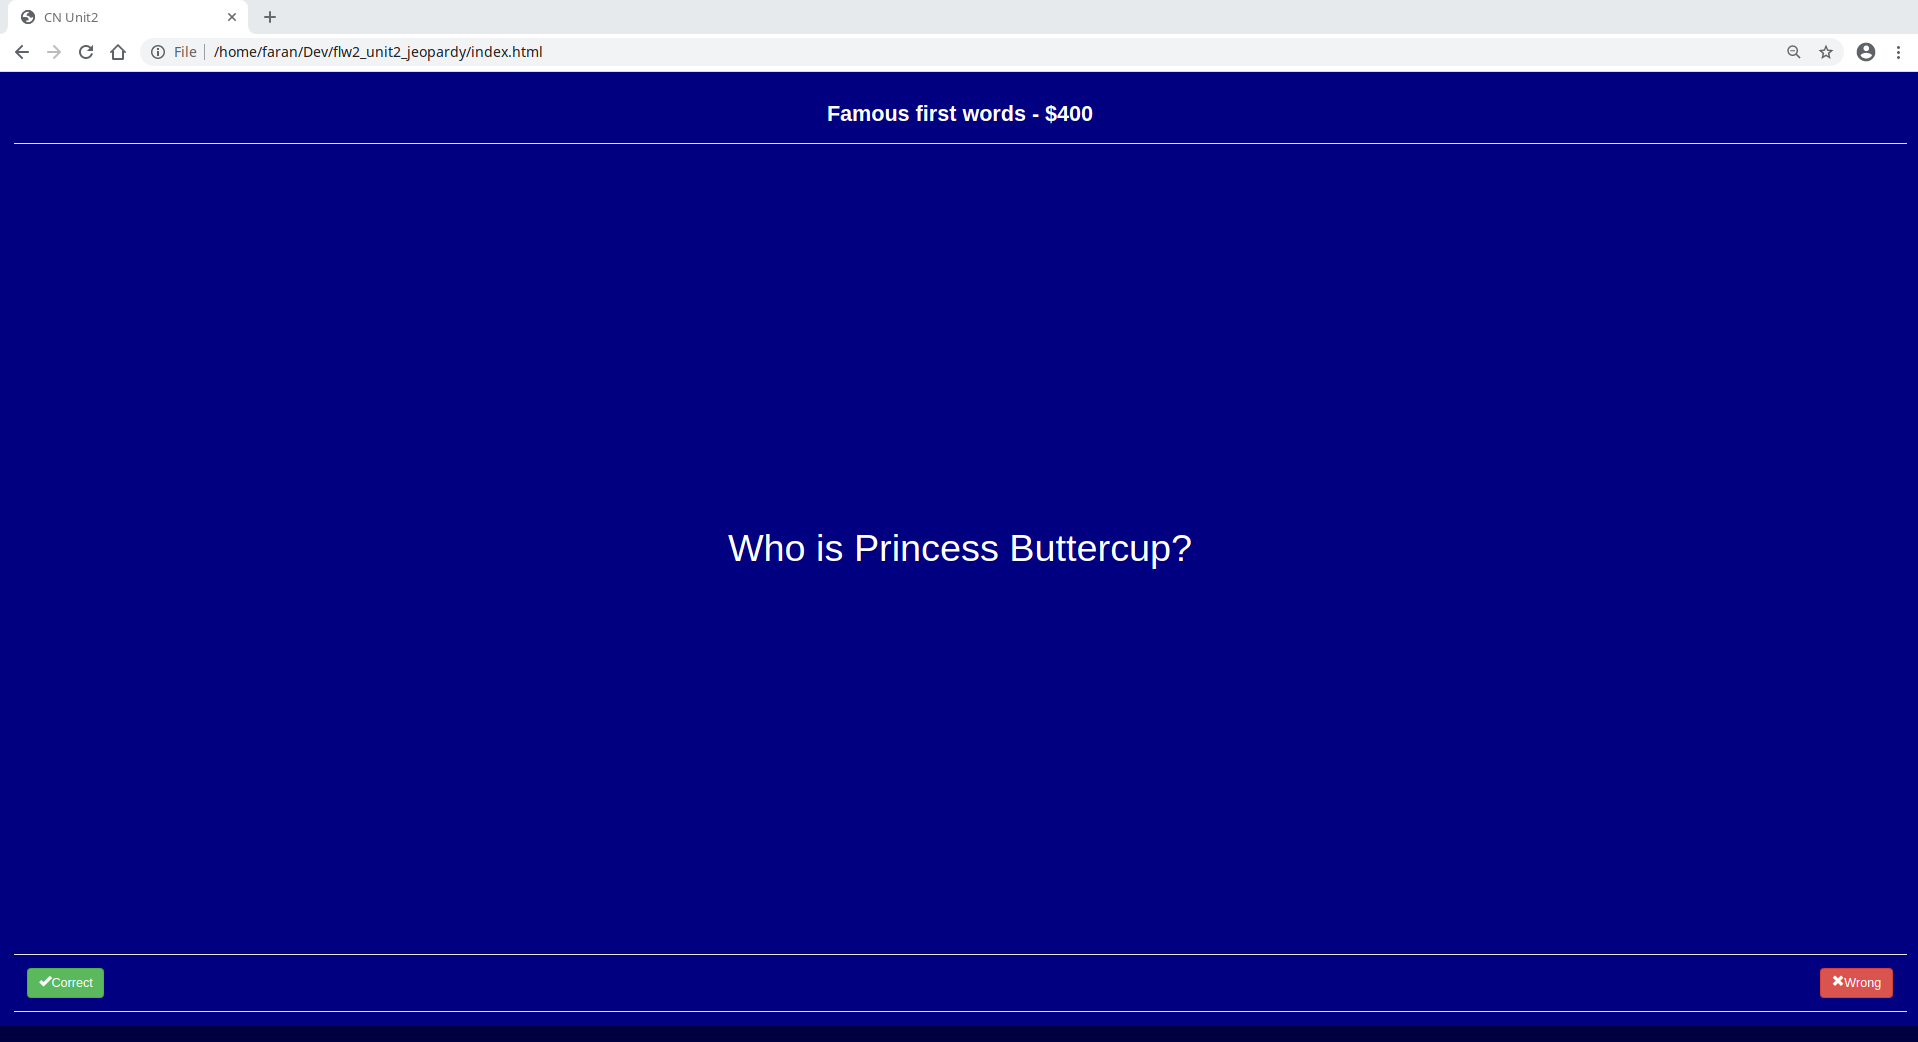Screen dimensions: 1918x1042
Task: Open a new browser tab
Action: (270, 17)
